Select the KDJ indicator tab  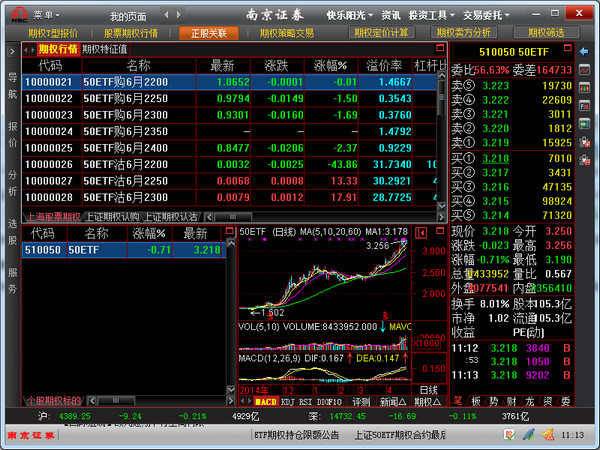(287, 401)
